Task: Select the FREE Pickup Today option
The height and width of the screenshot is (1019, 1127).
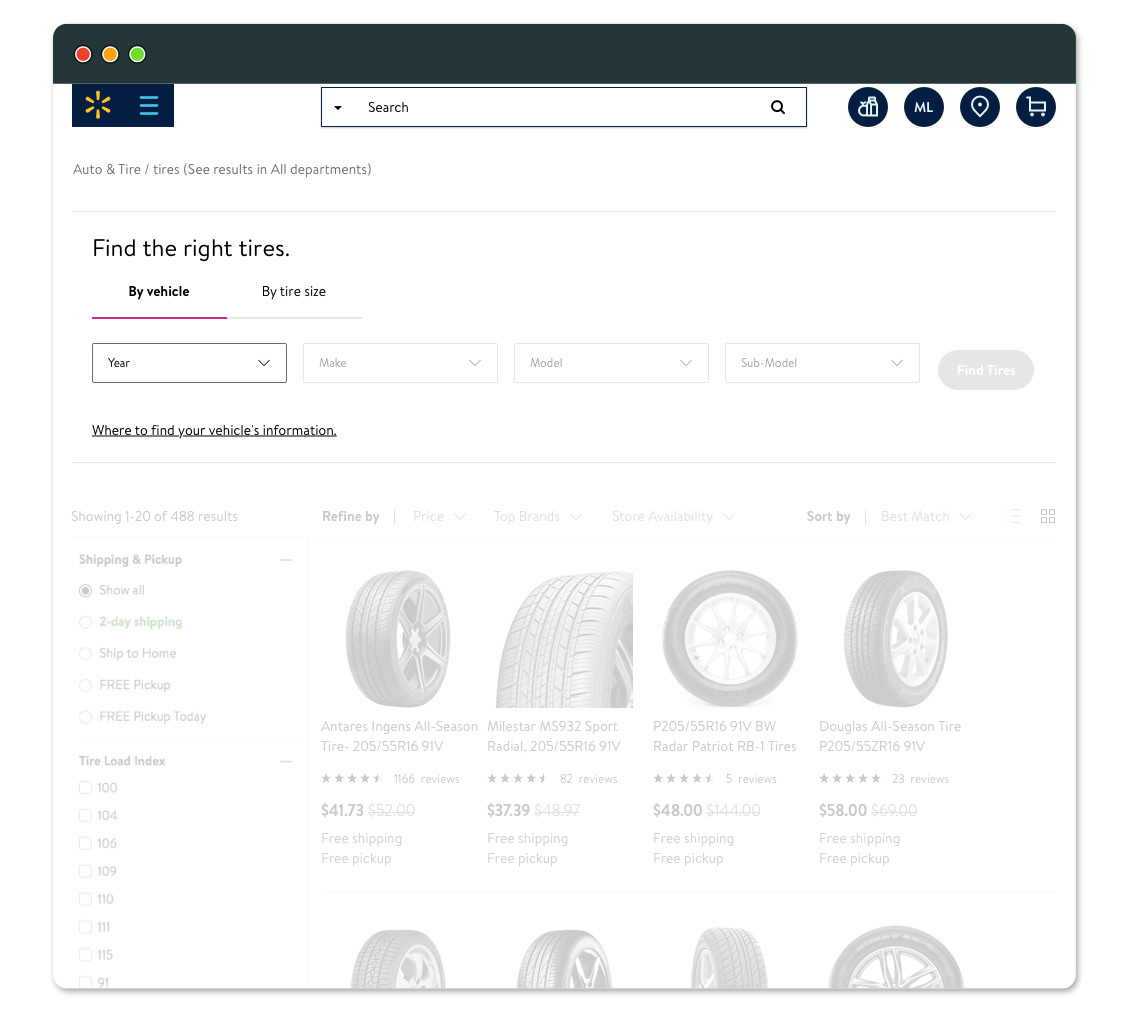Action: point(86,717)
